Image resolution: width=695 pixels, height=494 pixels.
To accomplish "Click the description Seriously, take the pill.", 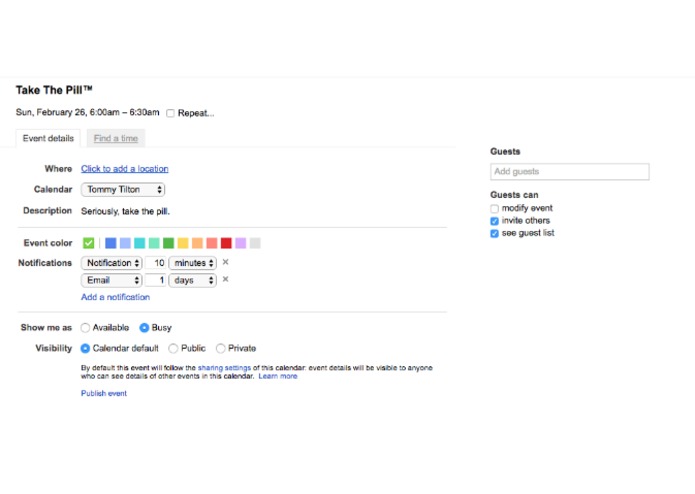I will point(125,211).
